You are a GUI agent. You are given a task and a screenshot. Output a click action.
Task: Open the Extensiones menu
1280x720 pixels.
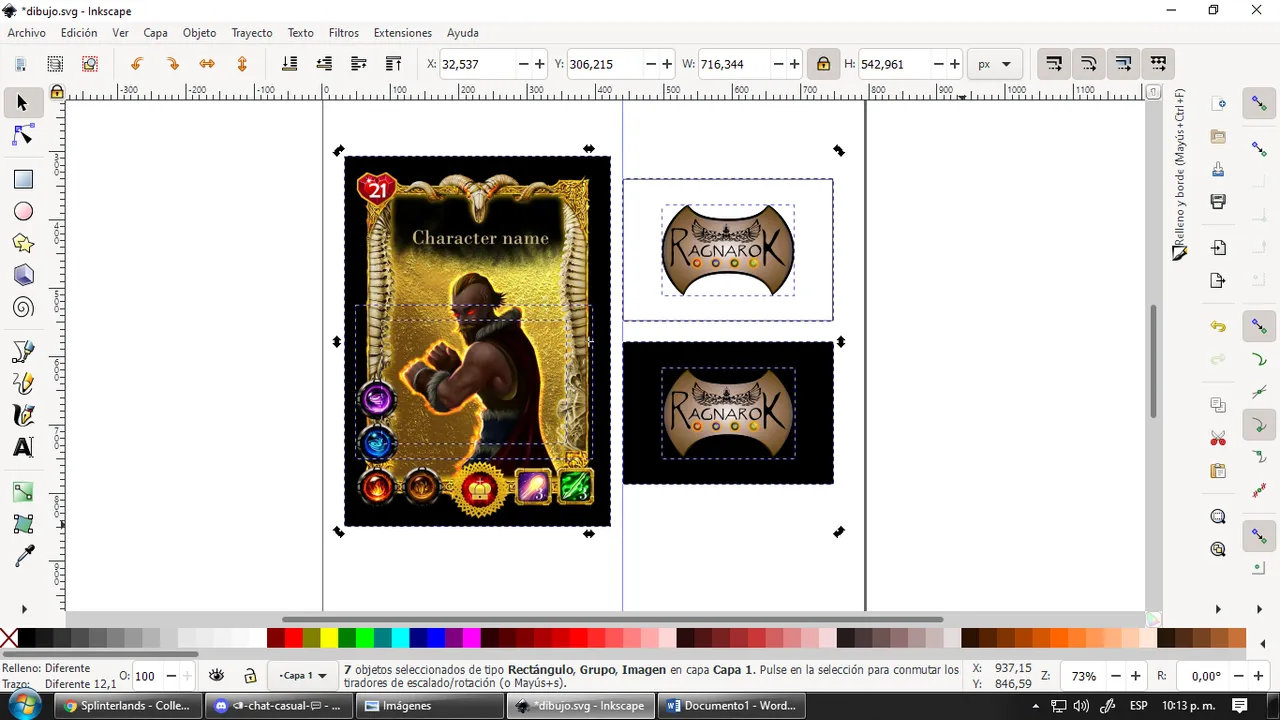(402, 33)
